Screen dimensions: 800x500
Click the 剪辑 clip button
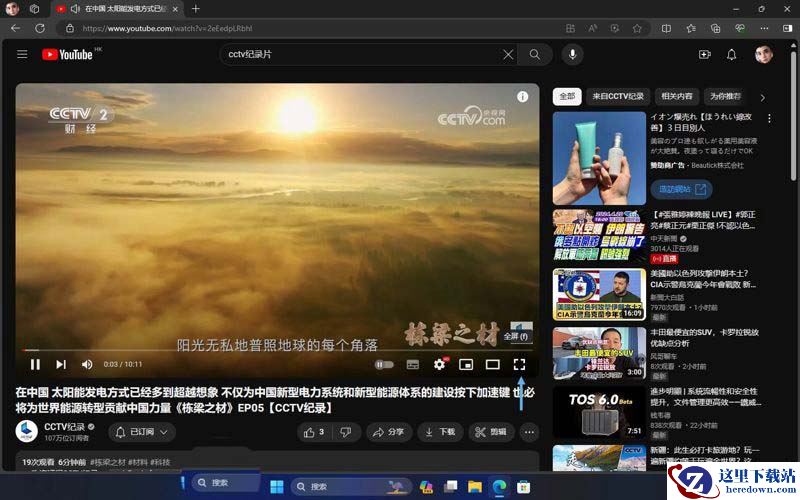pos(491,432)
